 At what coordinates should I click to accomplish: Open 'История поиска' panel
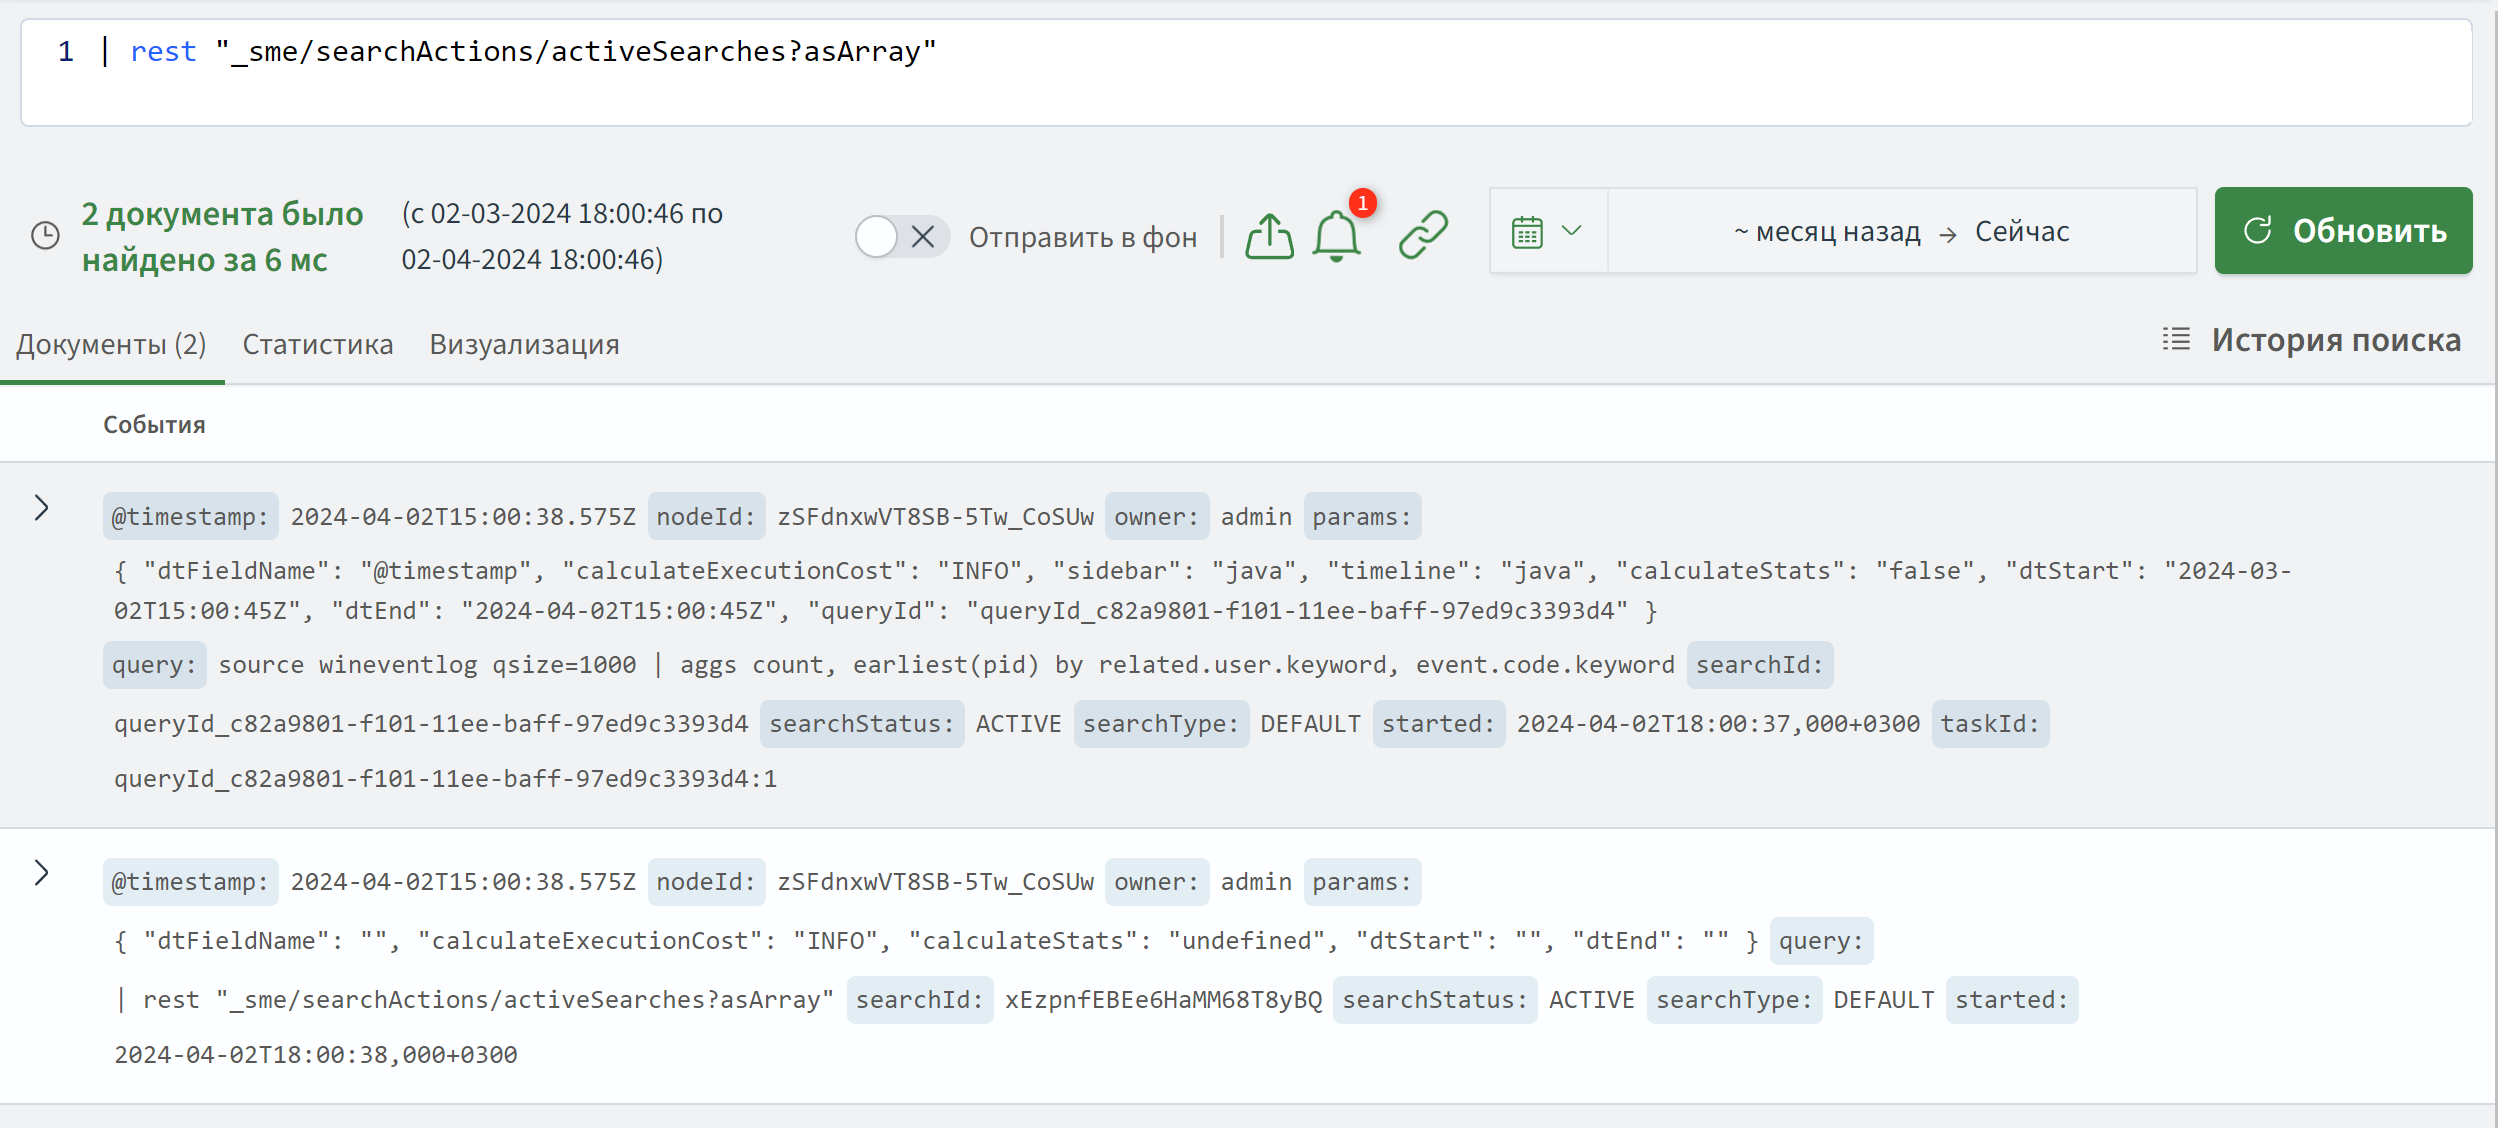(2336, 340)
